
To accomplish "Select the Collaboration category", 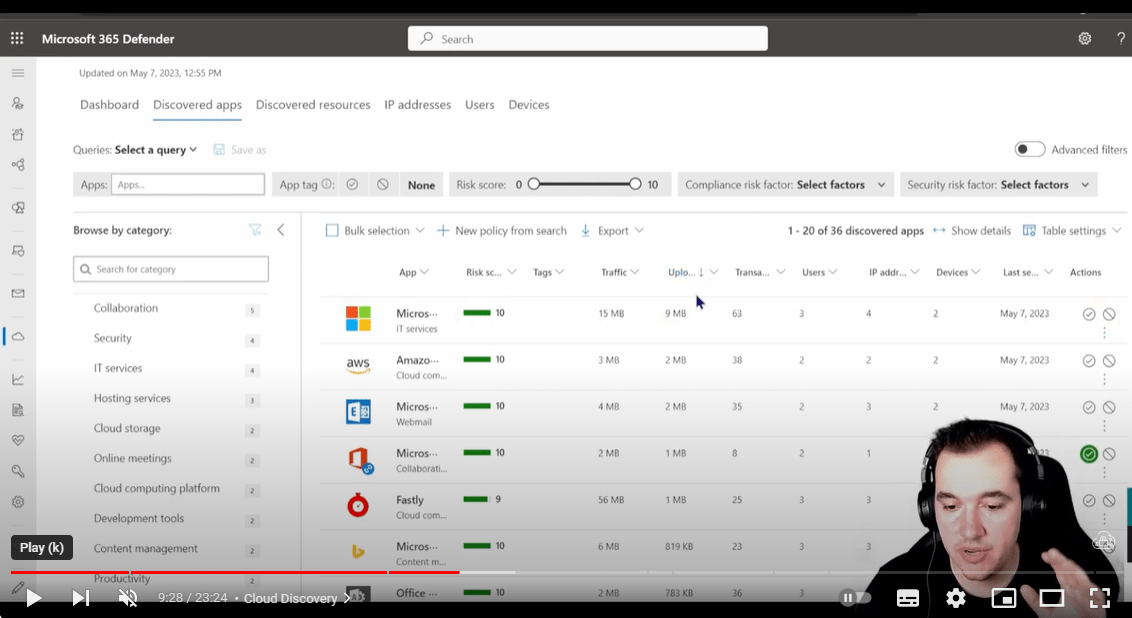I will coord(126,308).
